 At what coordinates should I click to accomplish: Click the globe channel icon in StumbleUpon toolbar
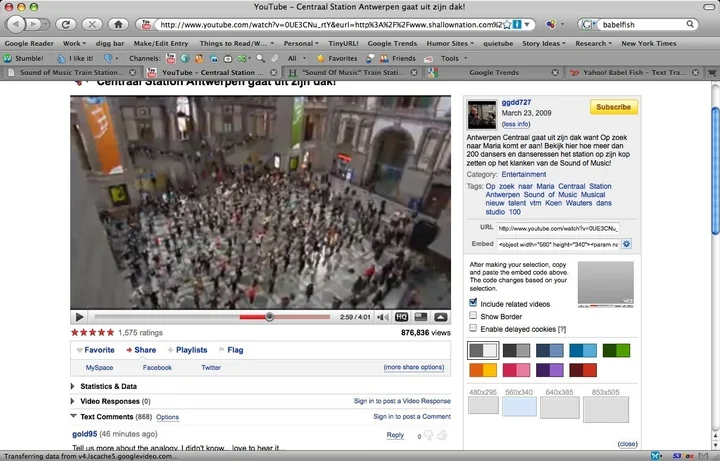point(185,58)
